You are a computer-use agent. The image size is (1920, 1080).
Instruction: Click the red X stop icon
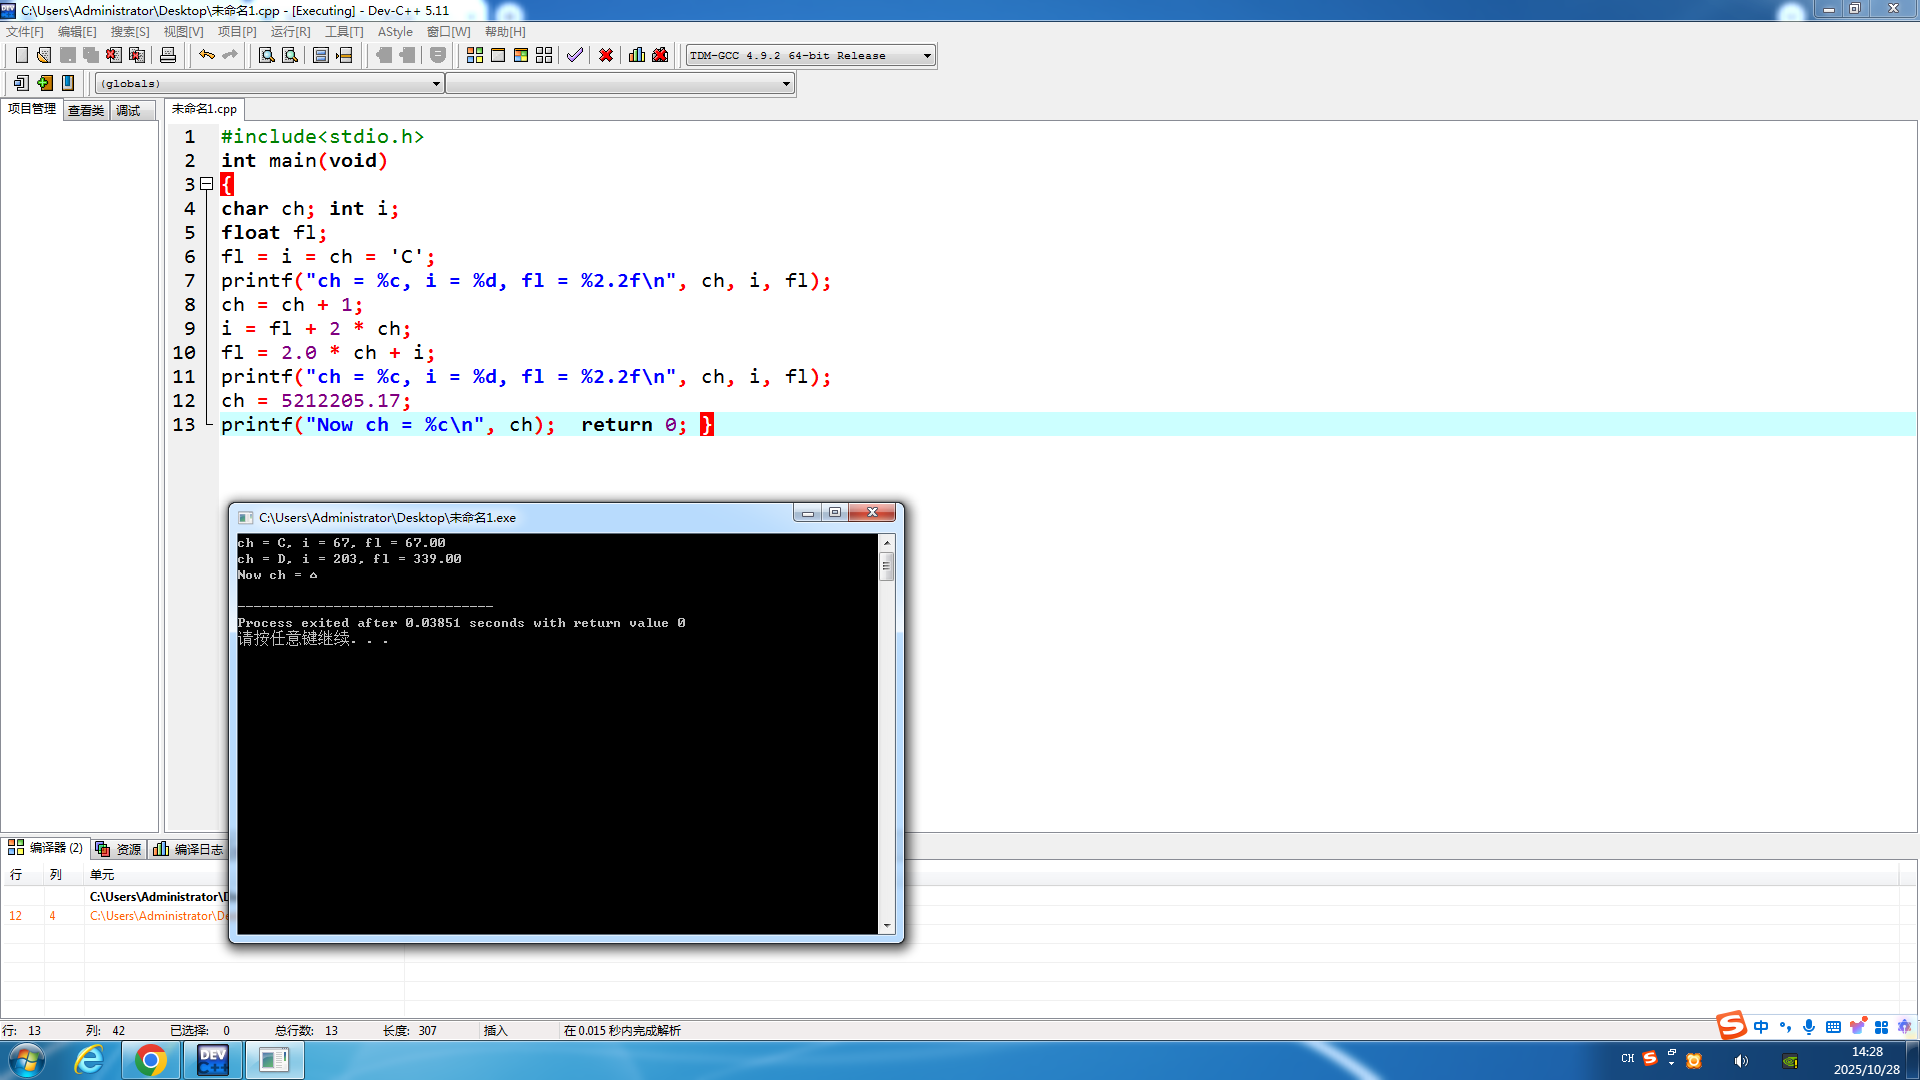click(606, 55)
